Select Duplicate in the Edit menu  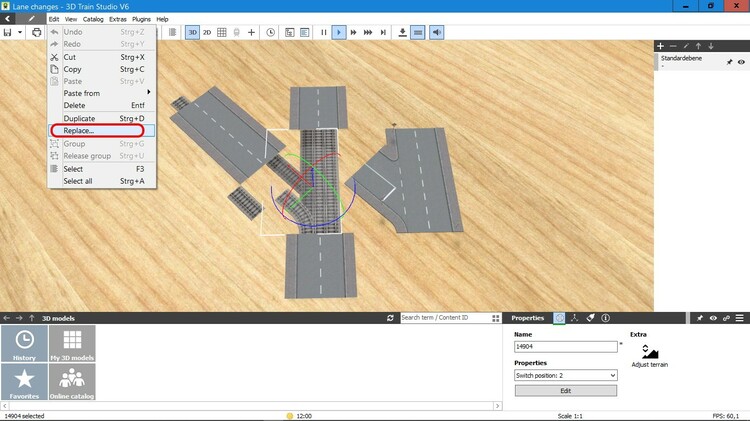tap(80, 118)
